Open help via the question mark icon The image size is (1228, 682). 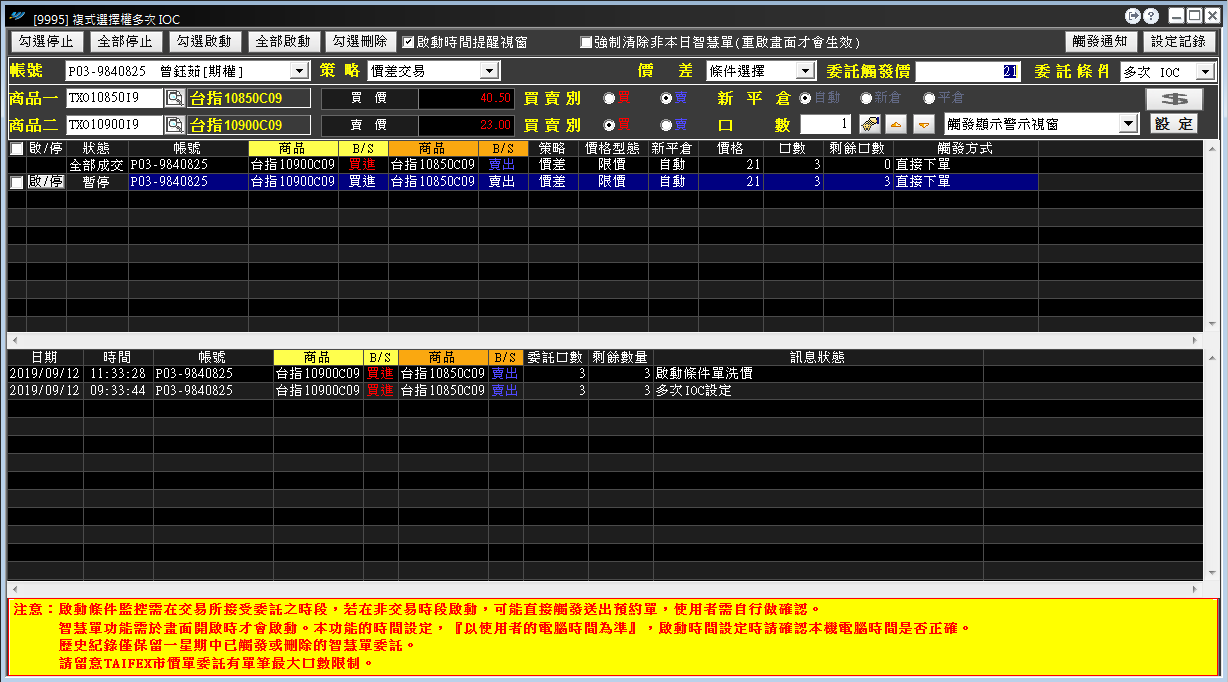tap(1151, 16)
